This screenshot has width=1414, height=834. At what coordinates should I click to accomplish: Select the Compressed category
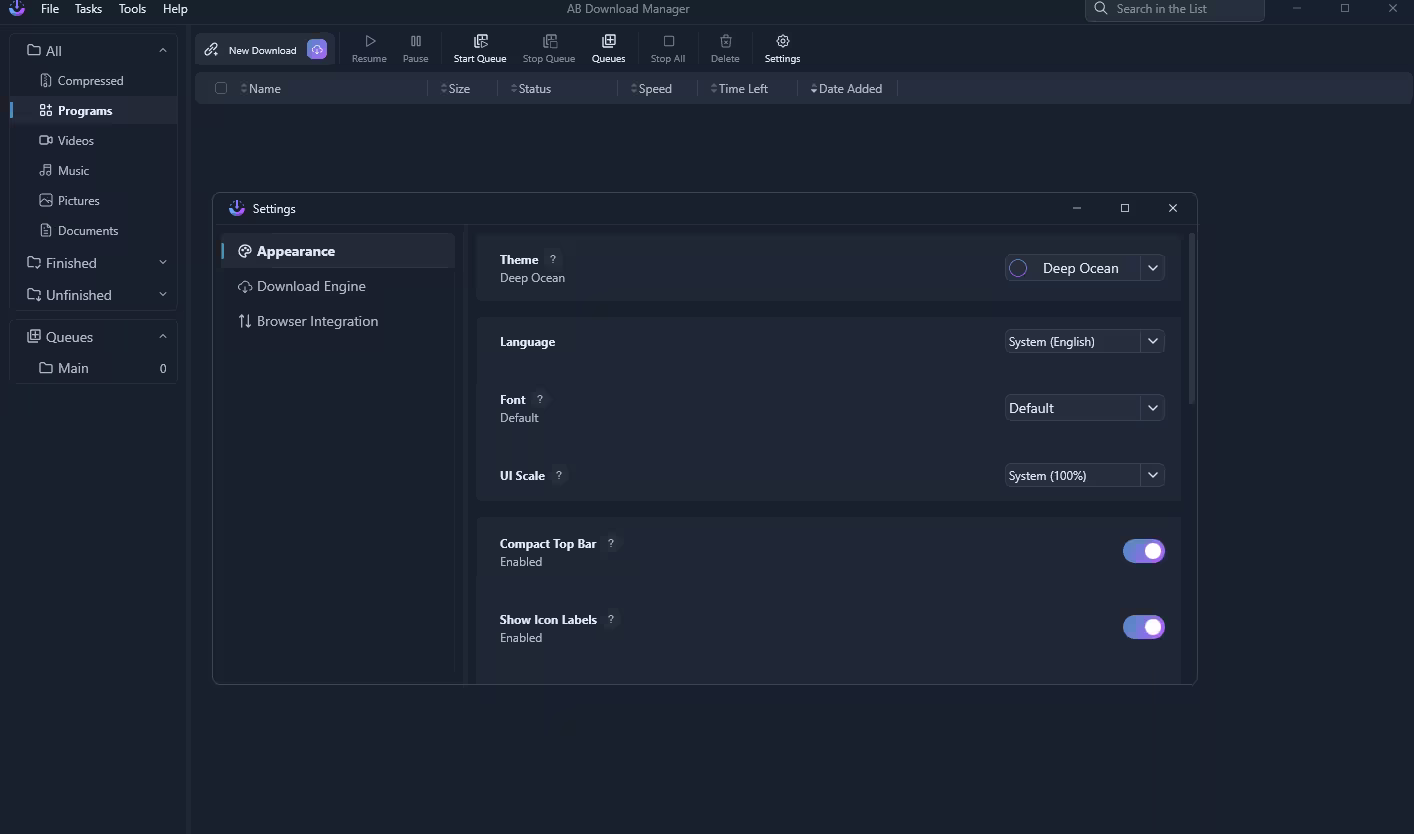pyautogui.click(x=94, y=81)
